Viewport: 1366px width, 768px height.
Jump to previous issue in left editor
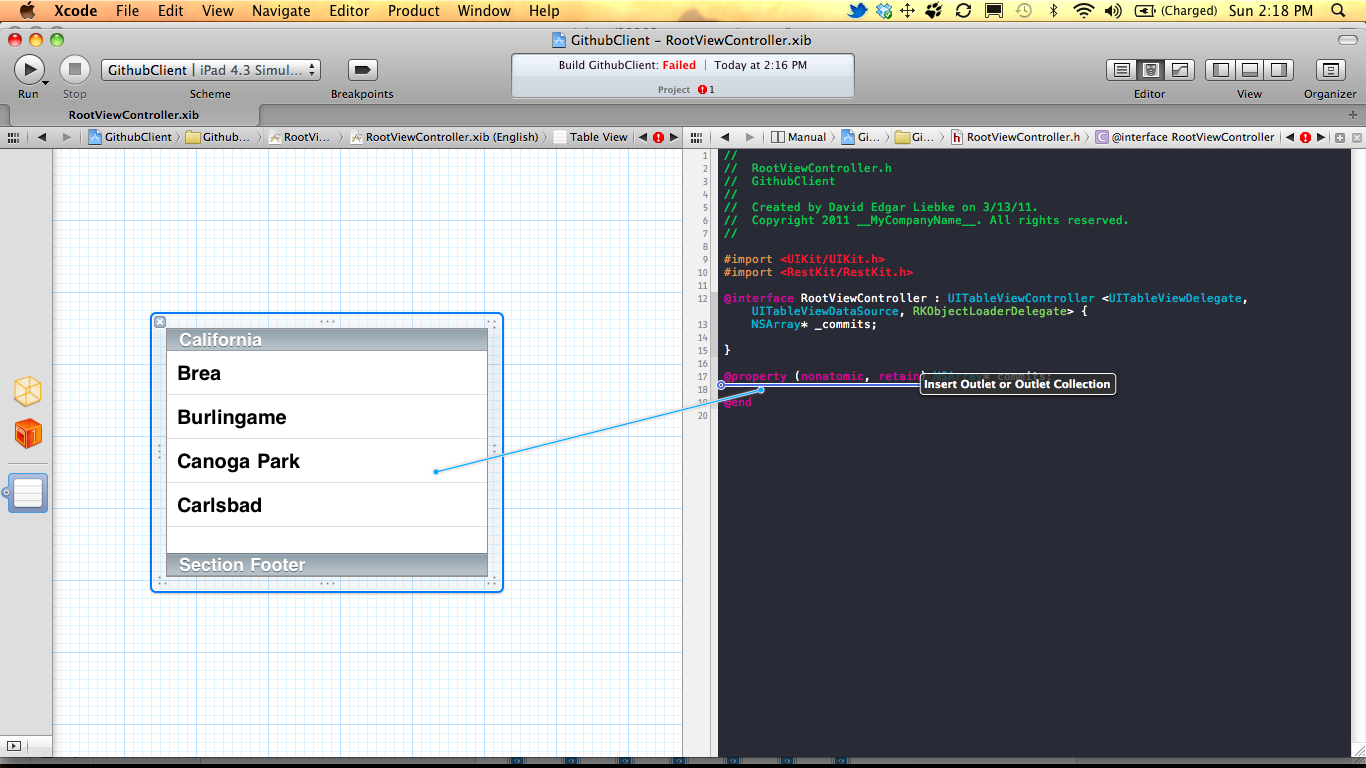click(x=643, y=137)
